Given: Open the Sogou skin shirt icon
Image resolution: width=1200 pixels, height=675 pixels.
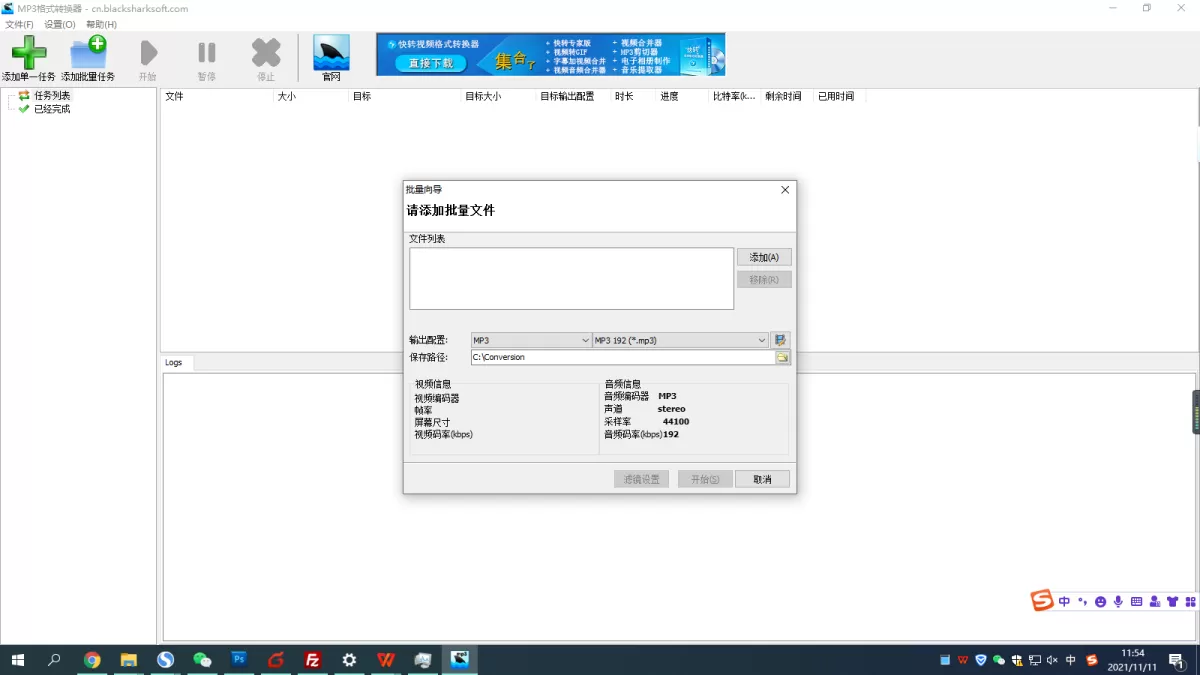Looking at the screenshot, I should click(x=1172, y=602).
